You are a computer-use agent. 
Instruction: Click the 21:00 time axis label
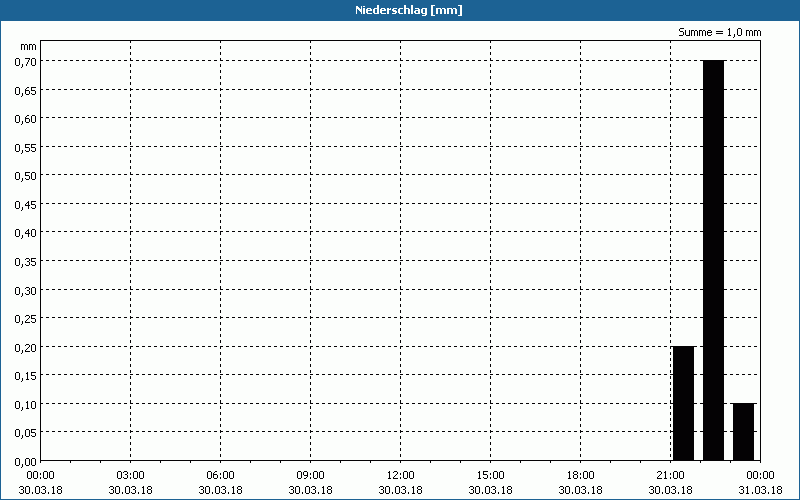(x=670, y=476)
